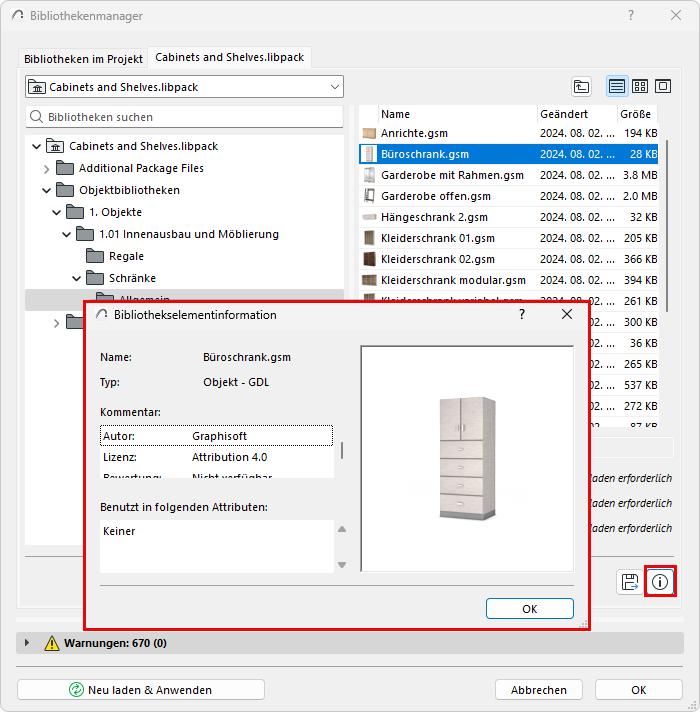Click the Schränke folder icon
Viewport: 700px width, 712px height.
coord(95,277)
